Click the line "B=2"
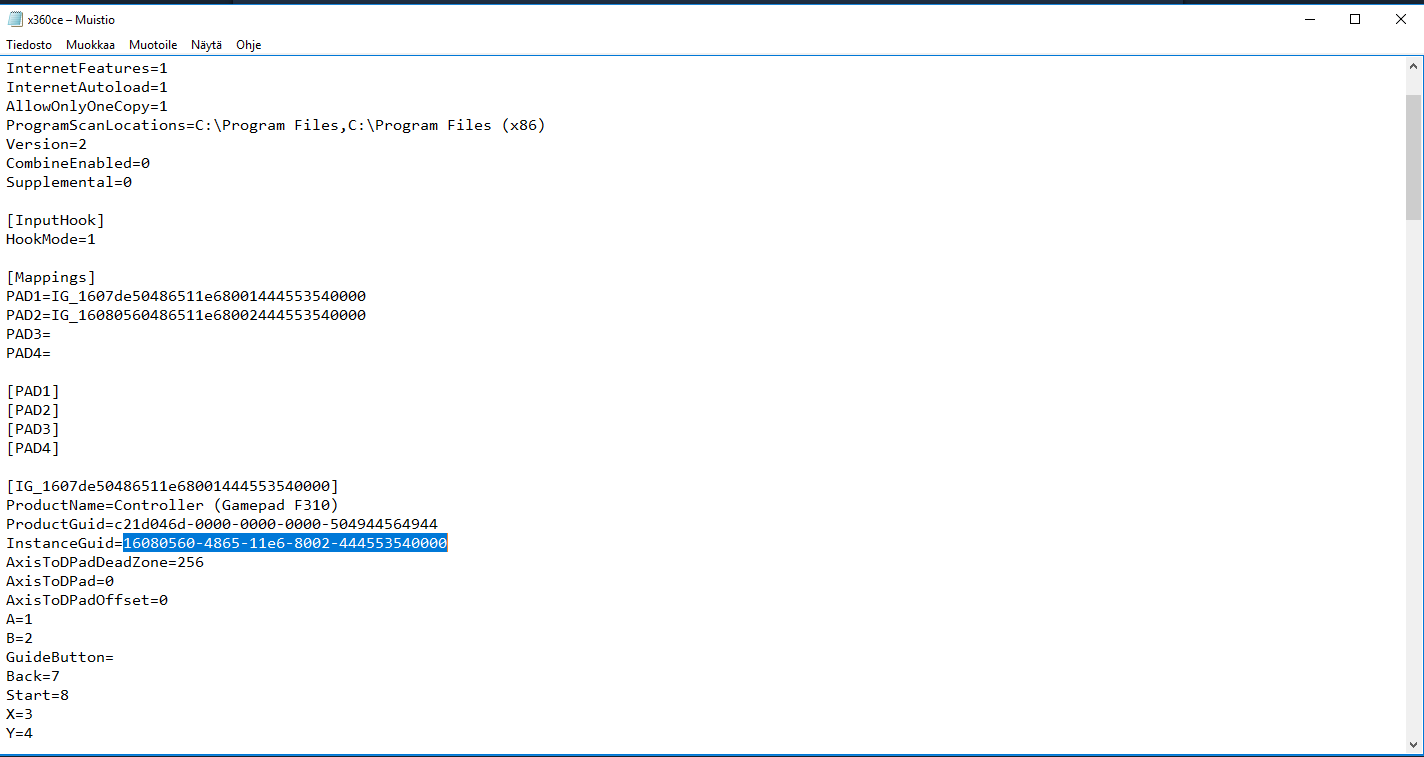Viewport: 1424px width, 757px height. coord(19,638)
